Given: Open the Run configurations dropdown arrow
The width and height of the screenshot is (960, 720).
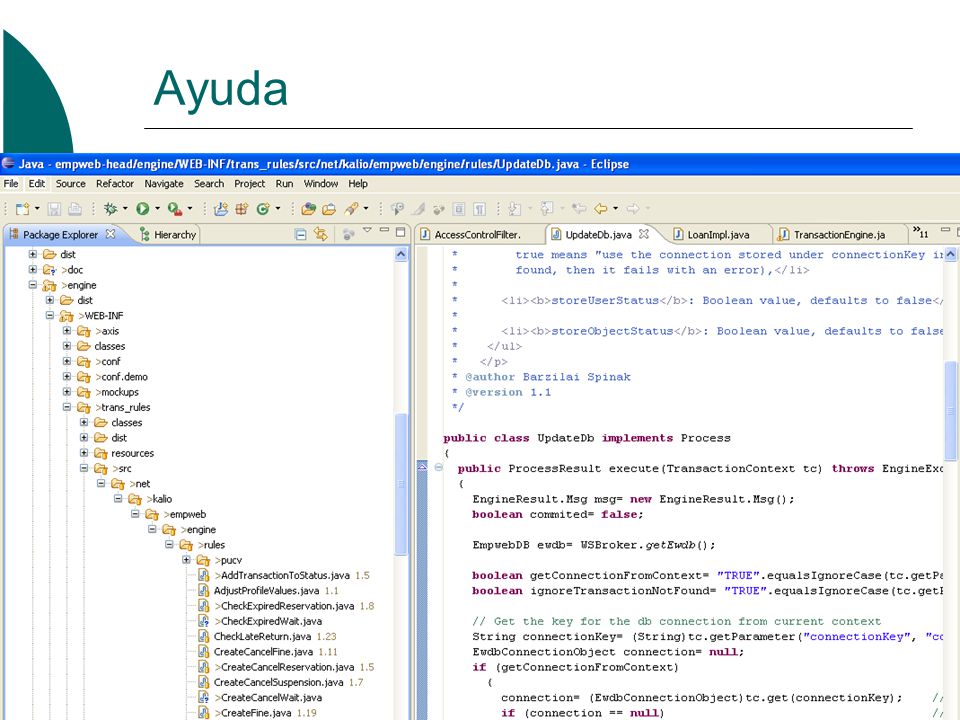Looking at the screenshot, I should (157, 209).
